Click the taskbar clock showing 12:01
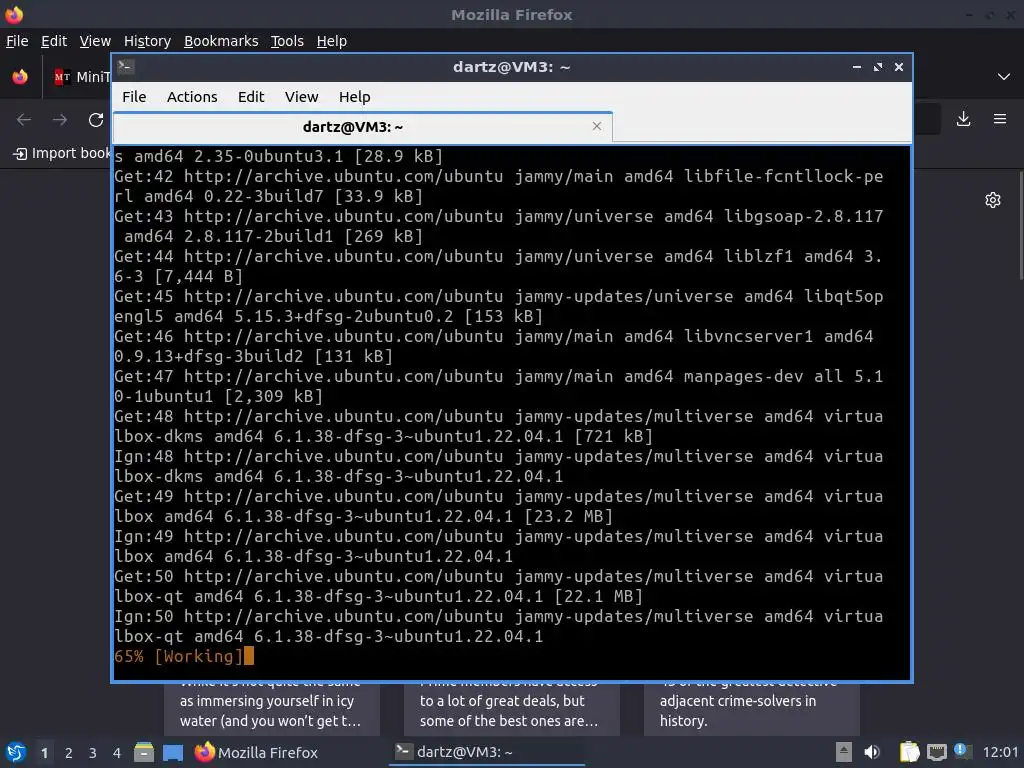The image size is (1024, 768). [x=1000, y=753]
